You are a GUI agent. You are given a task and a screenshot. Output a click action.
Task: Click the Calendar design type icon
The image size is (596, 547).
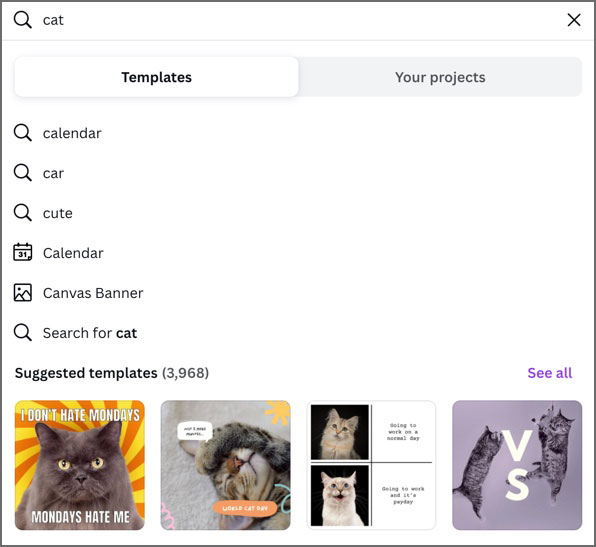[22, 252]
